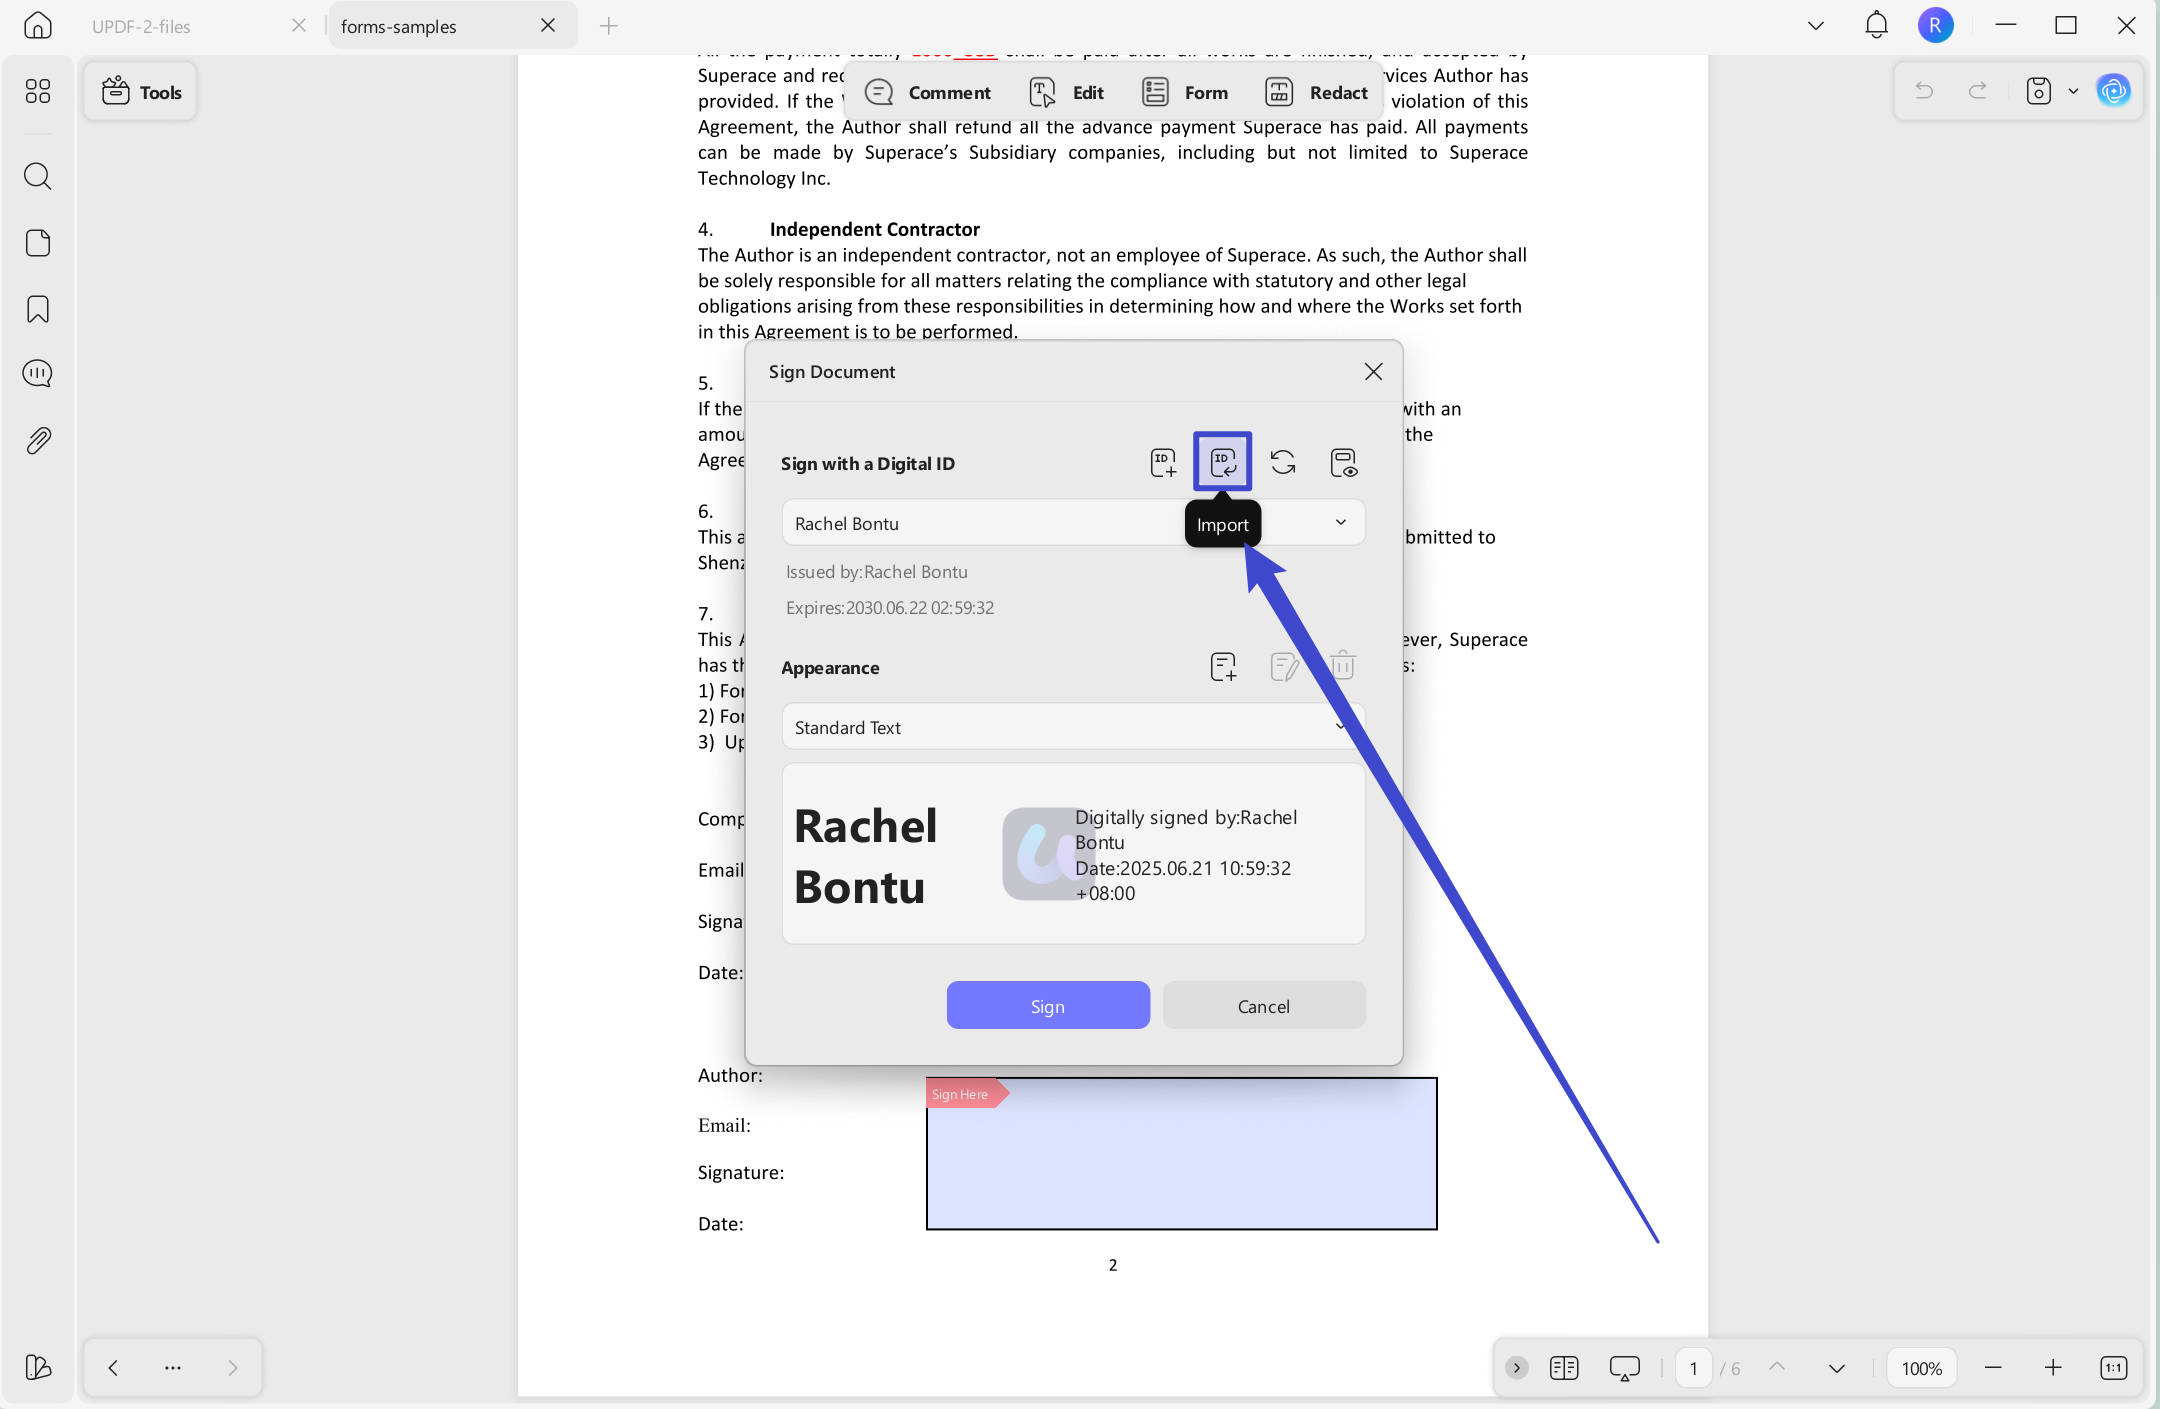Open the Bookmarks panel icon
2160x1409 pixels.
tap(38, 309)
